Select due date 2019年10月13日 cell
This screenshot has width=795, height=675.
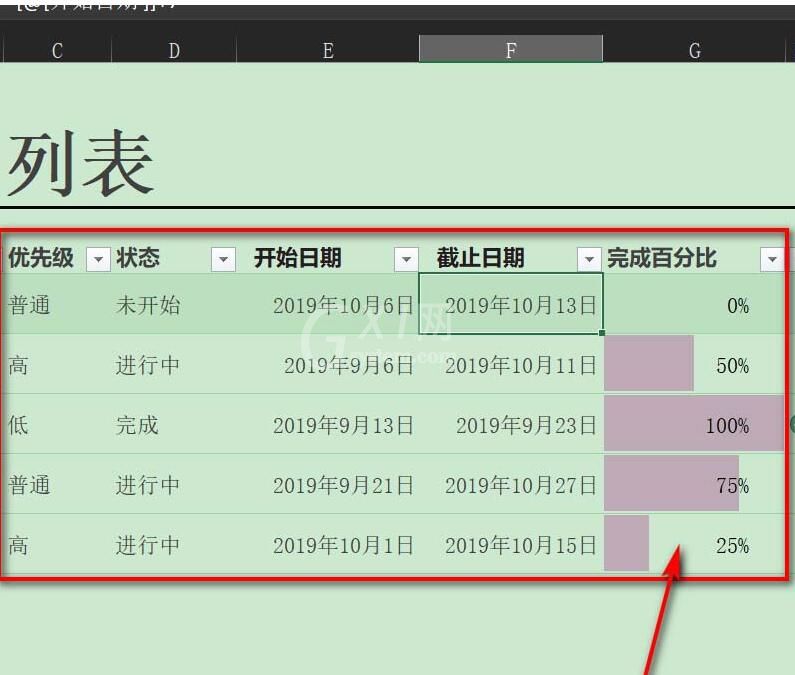click(x=511, y=304)
